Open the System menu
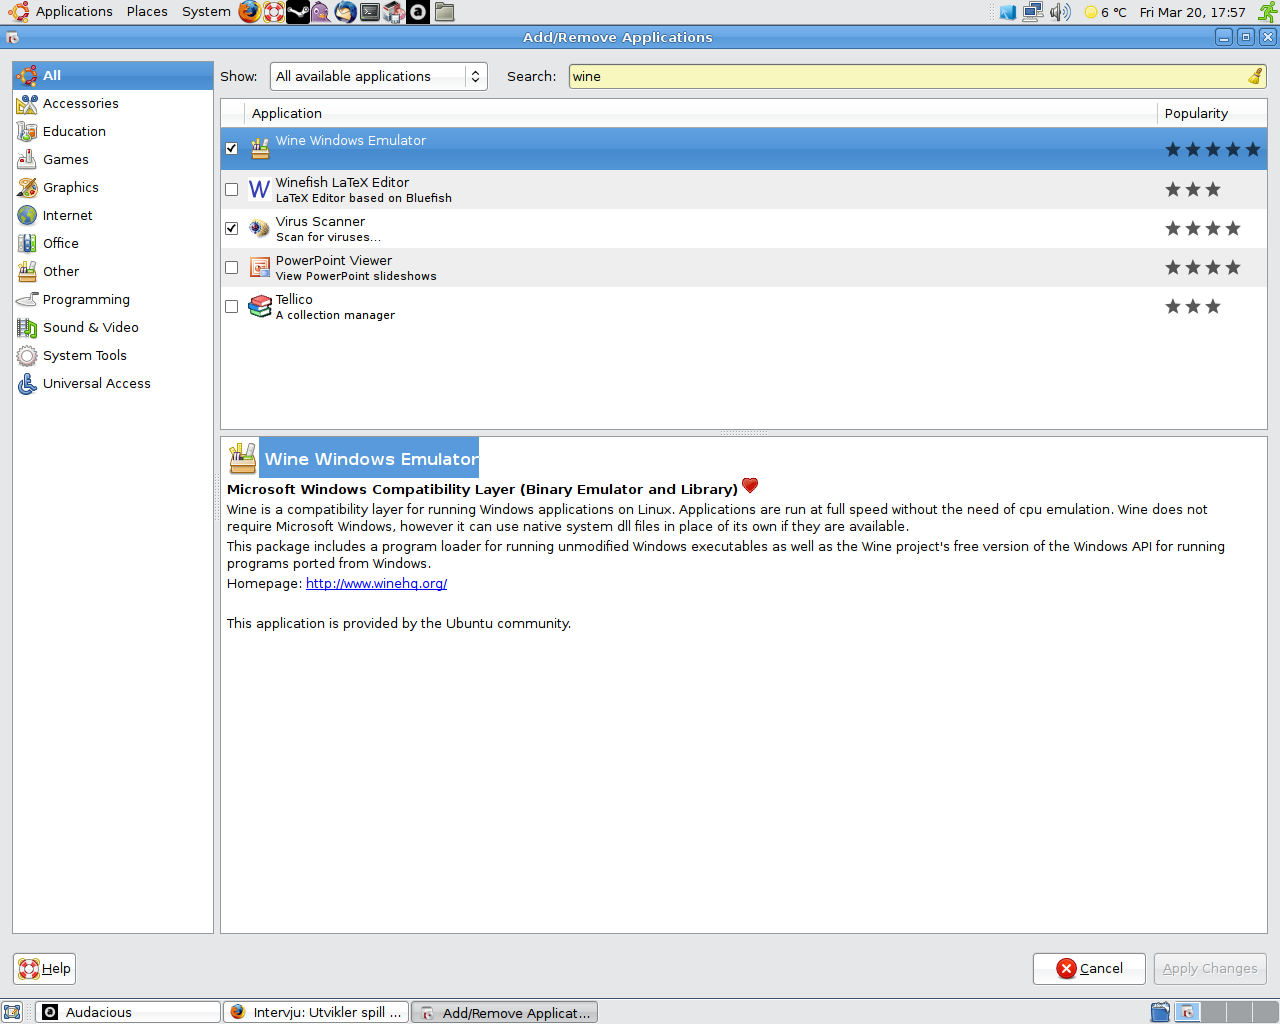 (x=206, y=12)
